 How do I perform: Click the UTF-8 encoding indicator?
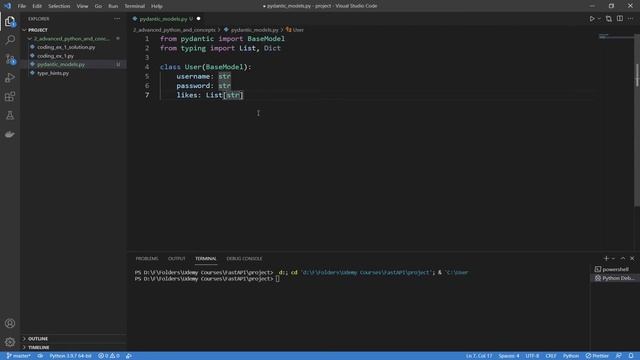[532, 356]
